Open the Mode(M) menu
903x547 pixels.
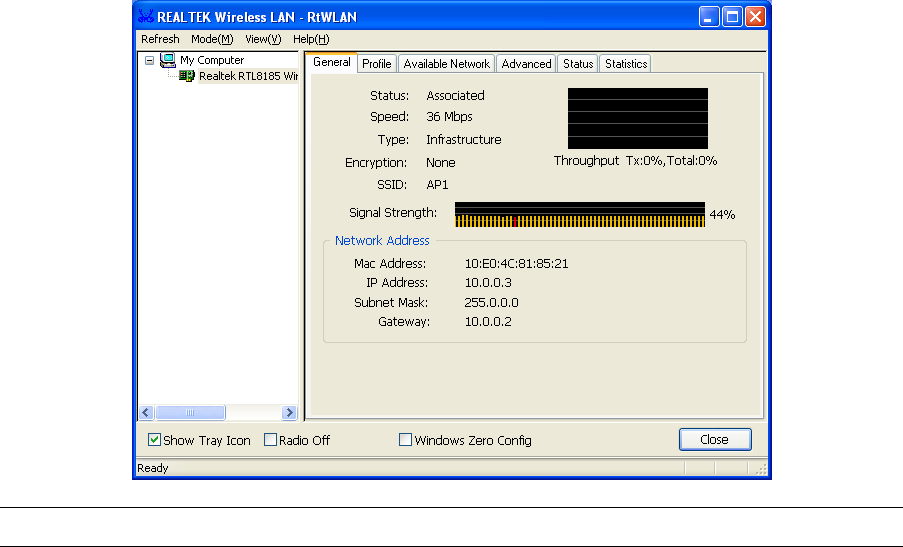coord(212,39)
